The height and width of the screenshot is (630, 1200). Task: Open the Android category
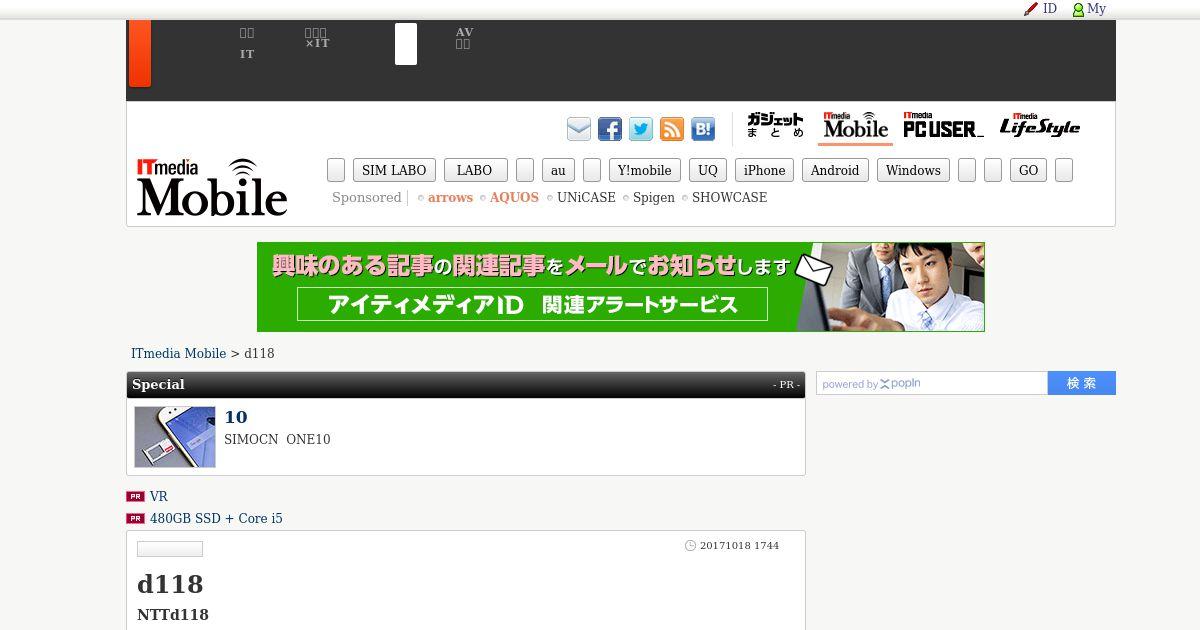pyautogui.click(x=835, y=170)
